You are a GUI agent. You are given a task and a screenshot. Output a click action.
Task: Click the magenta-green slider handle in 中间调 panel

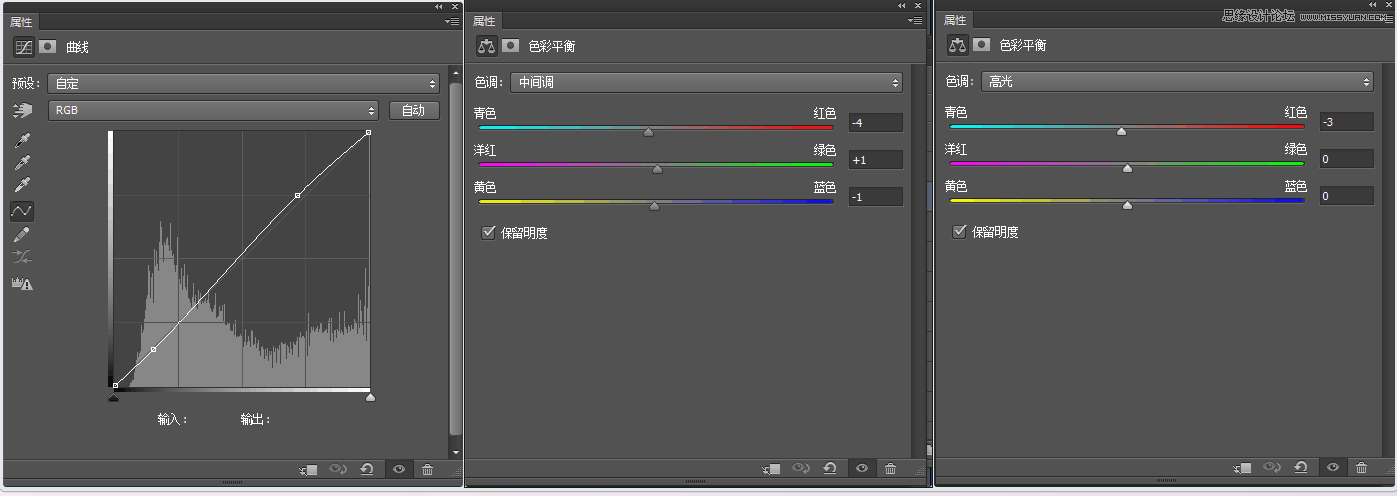click(657, 170)
